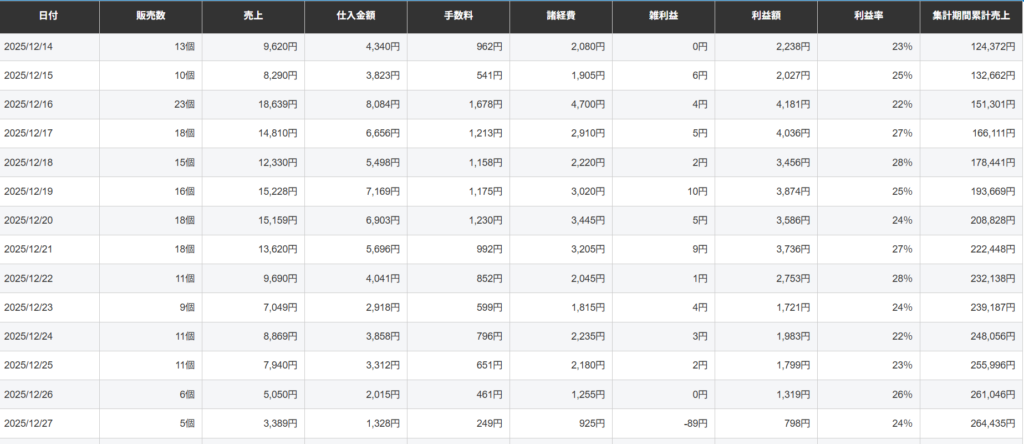This screenshot has width=1024, height=444.
Task: Select the 販売数 column header
Action: click(150, 17)
